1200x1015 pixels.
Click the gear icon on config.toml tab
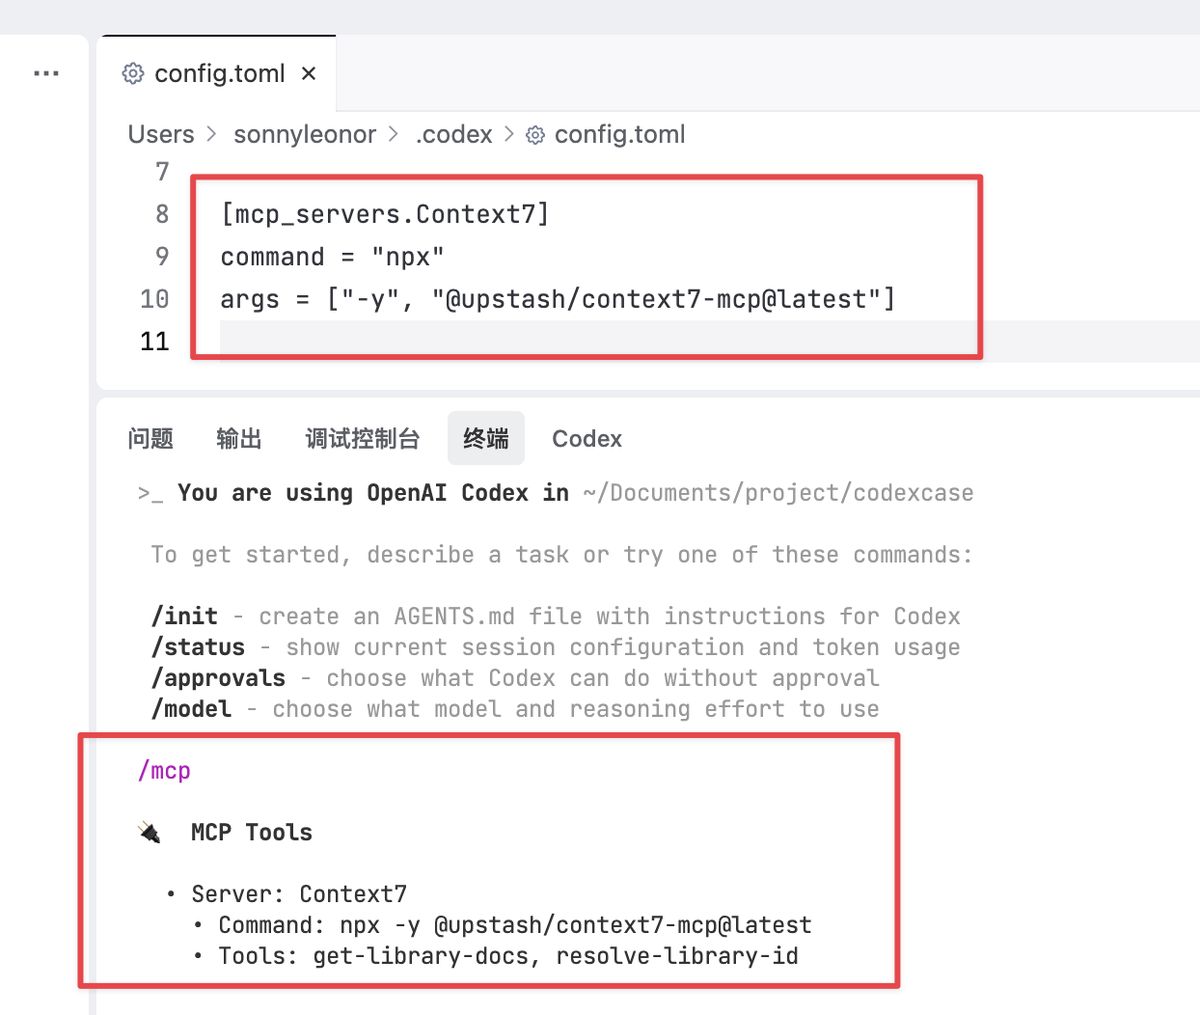coord(133,74)
